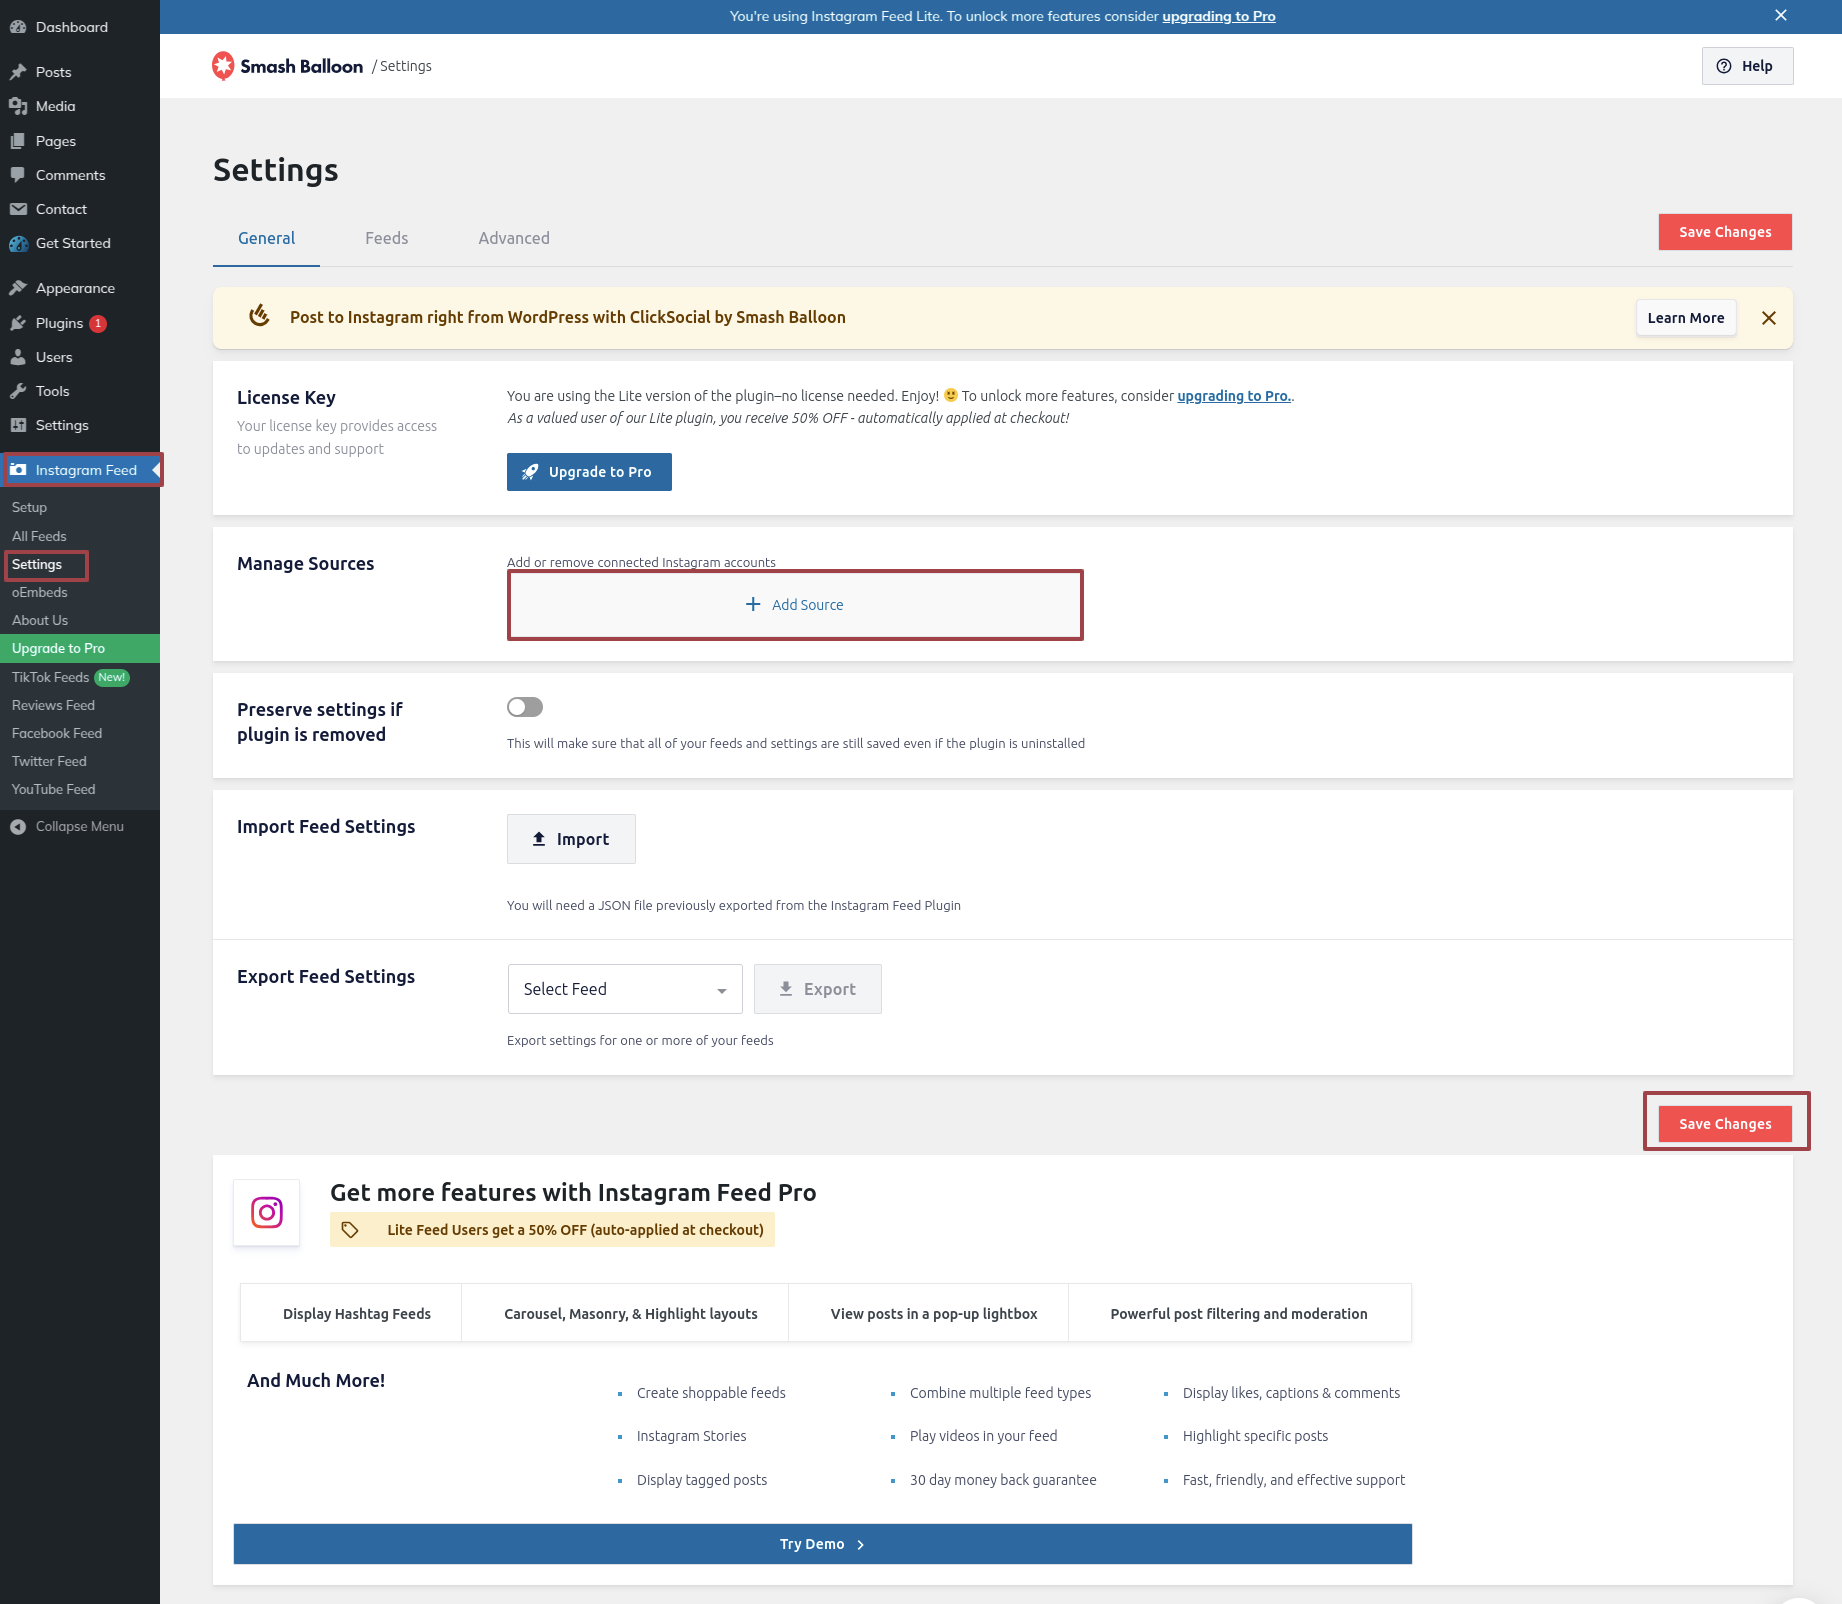Screen dimensions: 1842x1604
Task: Click Carousel, Masonry, & Highlight layouts tab
Action: tap(625, 1314)
